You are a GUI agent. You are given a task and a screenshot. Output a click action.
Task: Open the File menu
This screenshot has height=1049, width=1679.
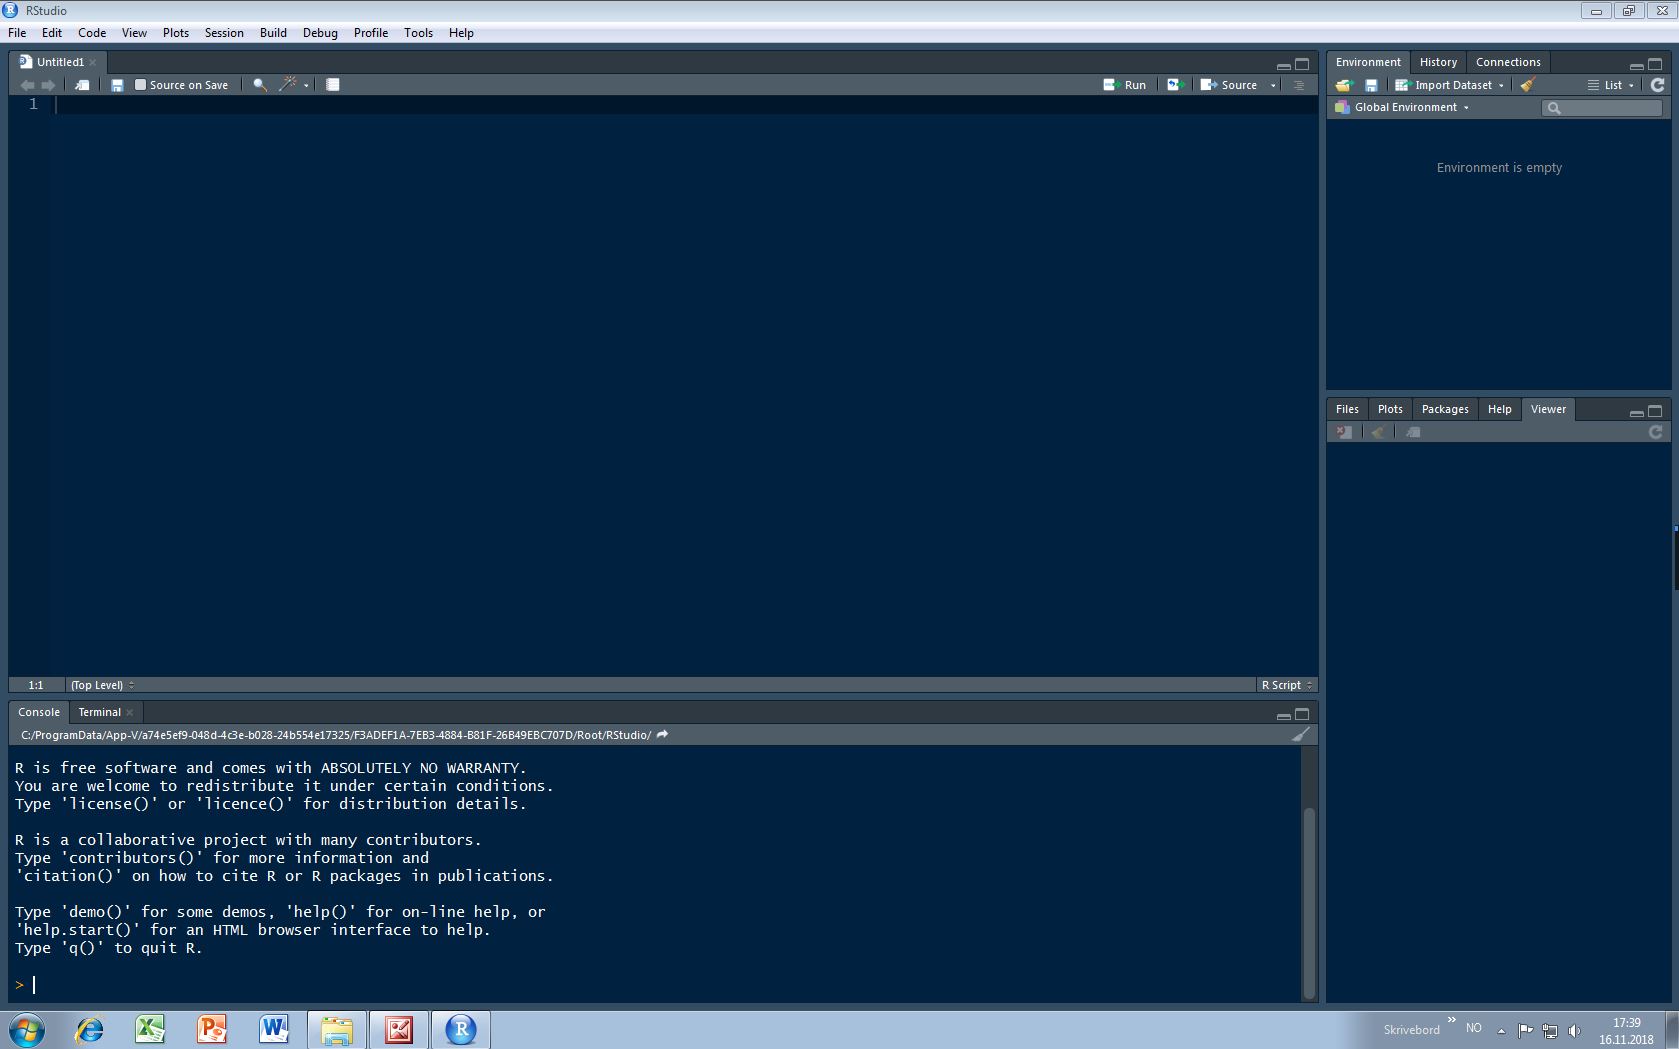[17, 33]
